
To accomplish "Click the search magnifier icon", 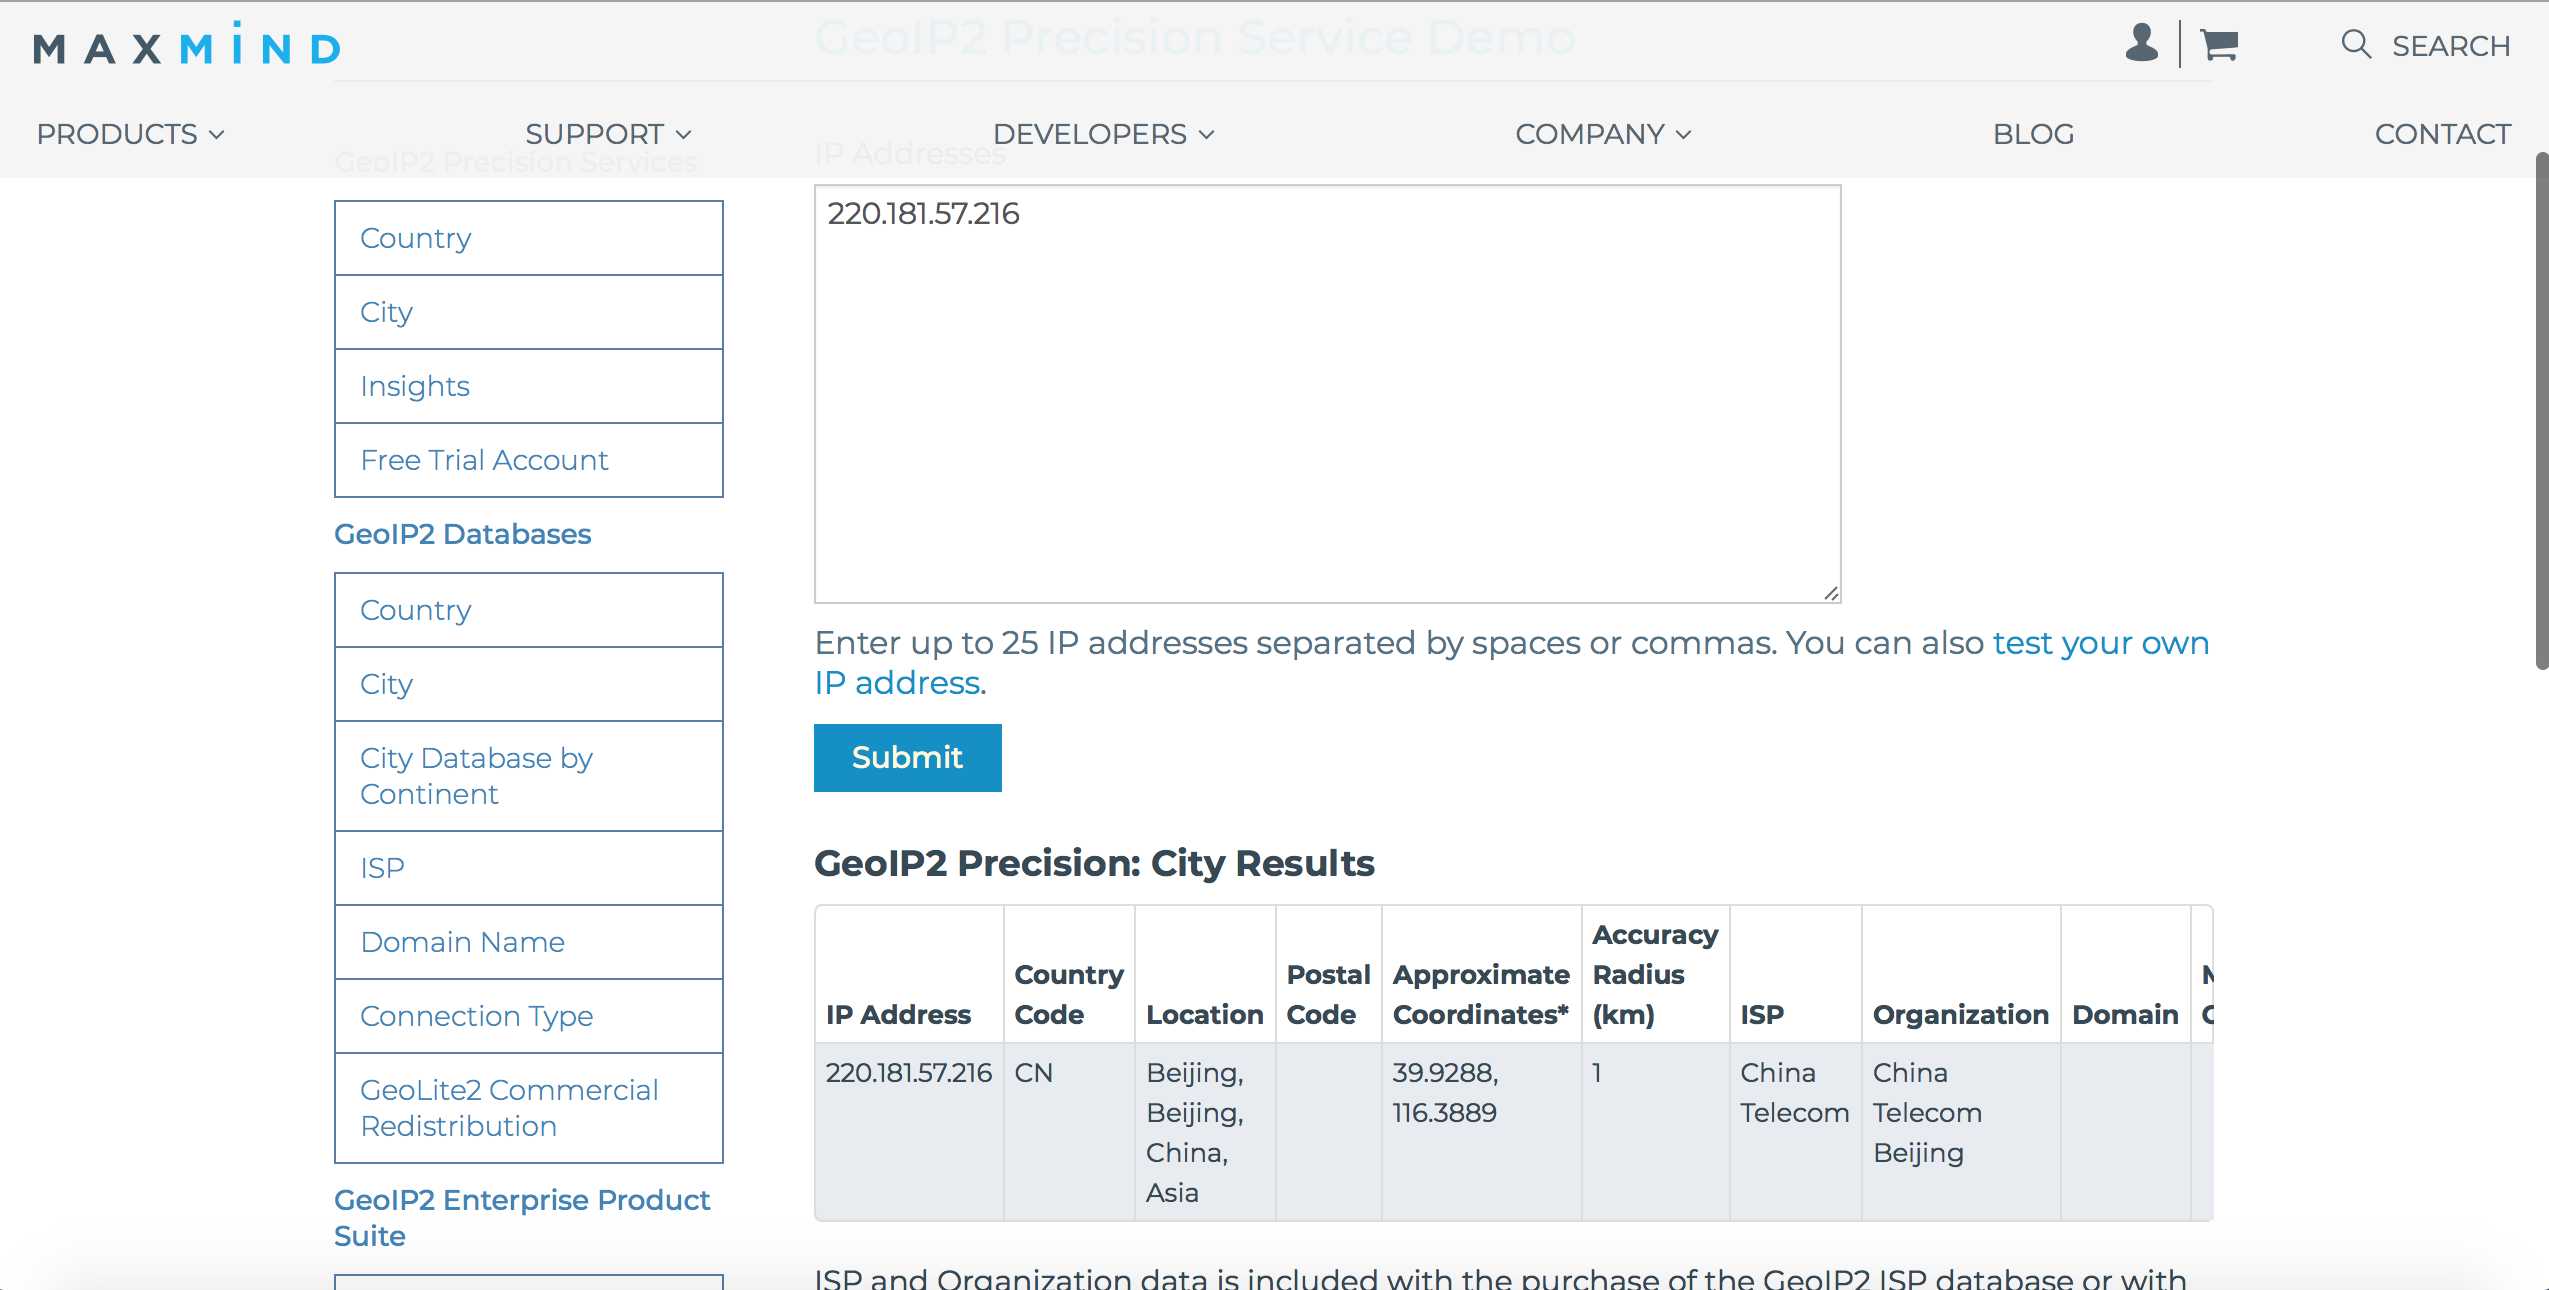I will click(2356, 45).
